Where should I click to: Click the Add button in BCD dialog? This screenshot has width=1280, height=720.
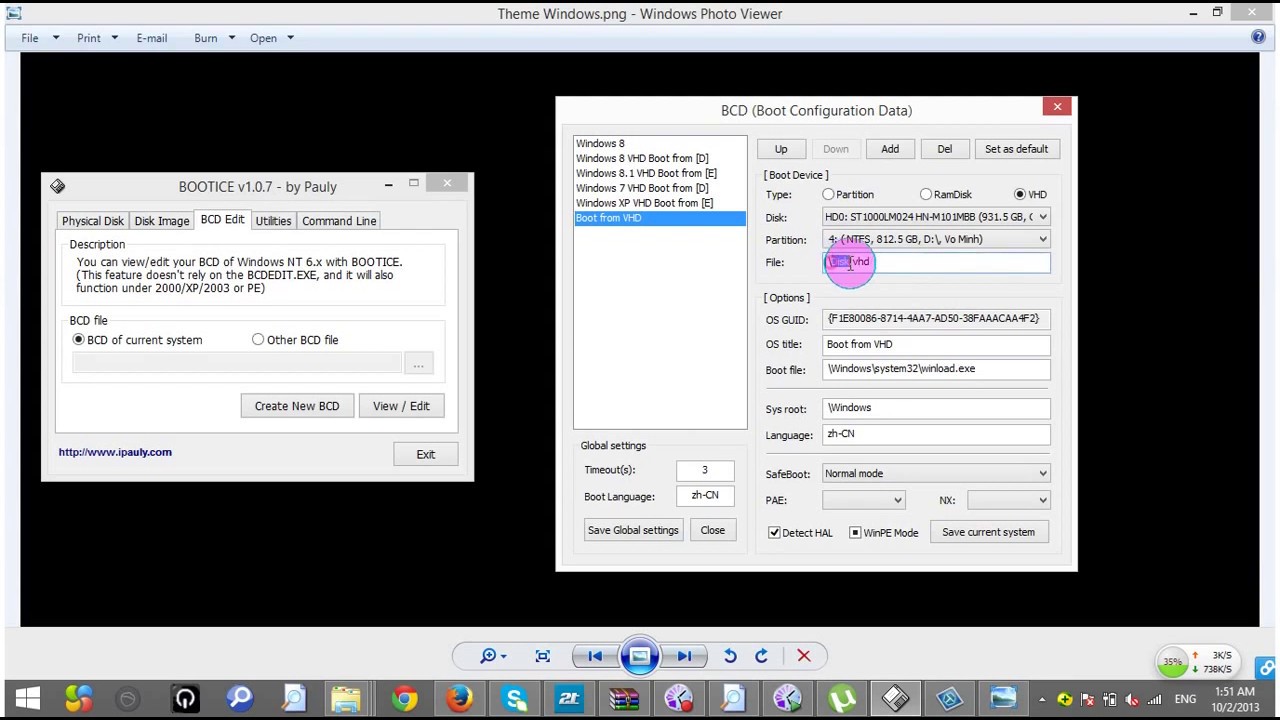click(890, 149)
